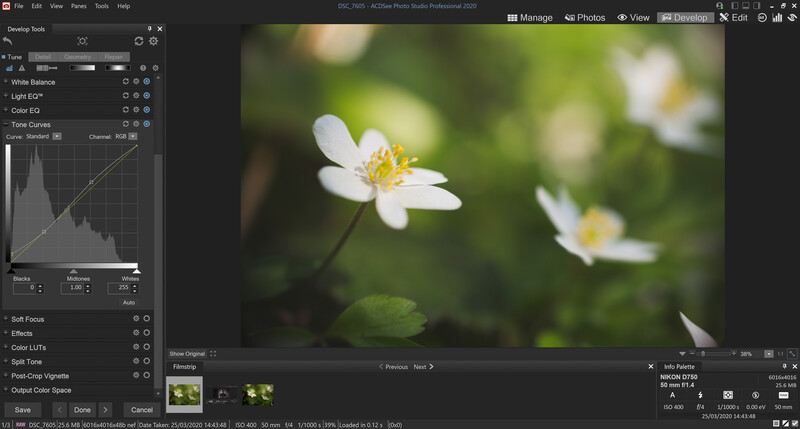Image resolution: width=800 pixels, height=429 pixels.
Task: Enable the Post-Crop Vignette group toggle
Action: 146,375
